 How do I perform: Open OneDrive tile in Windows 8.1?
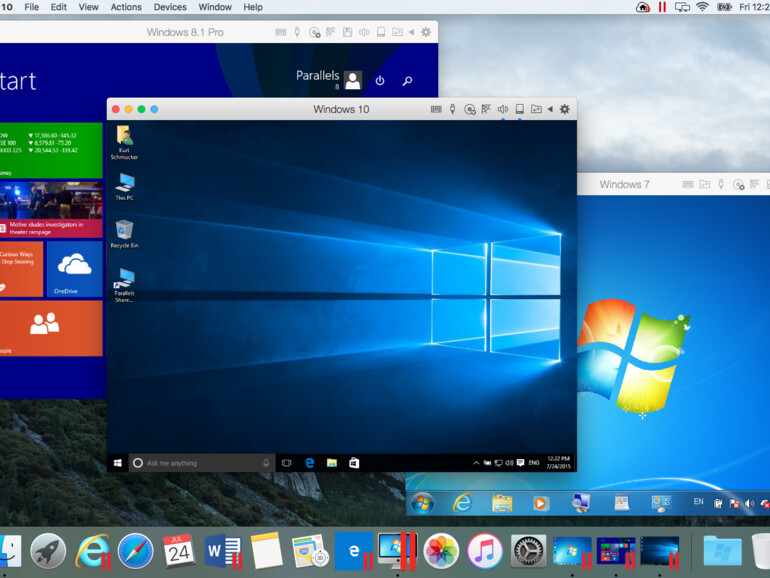point(75,269)
